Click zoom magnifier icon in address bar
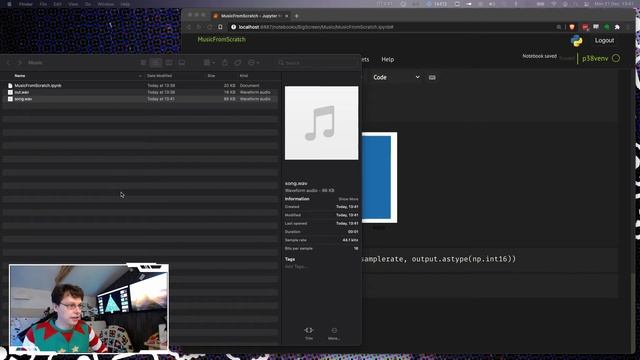This screenshot has height=360, width=640. point(558,27)
